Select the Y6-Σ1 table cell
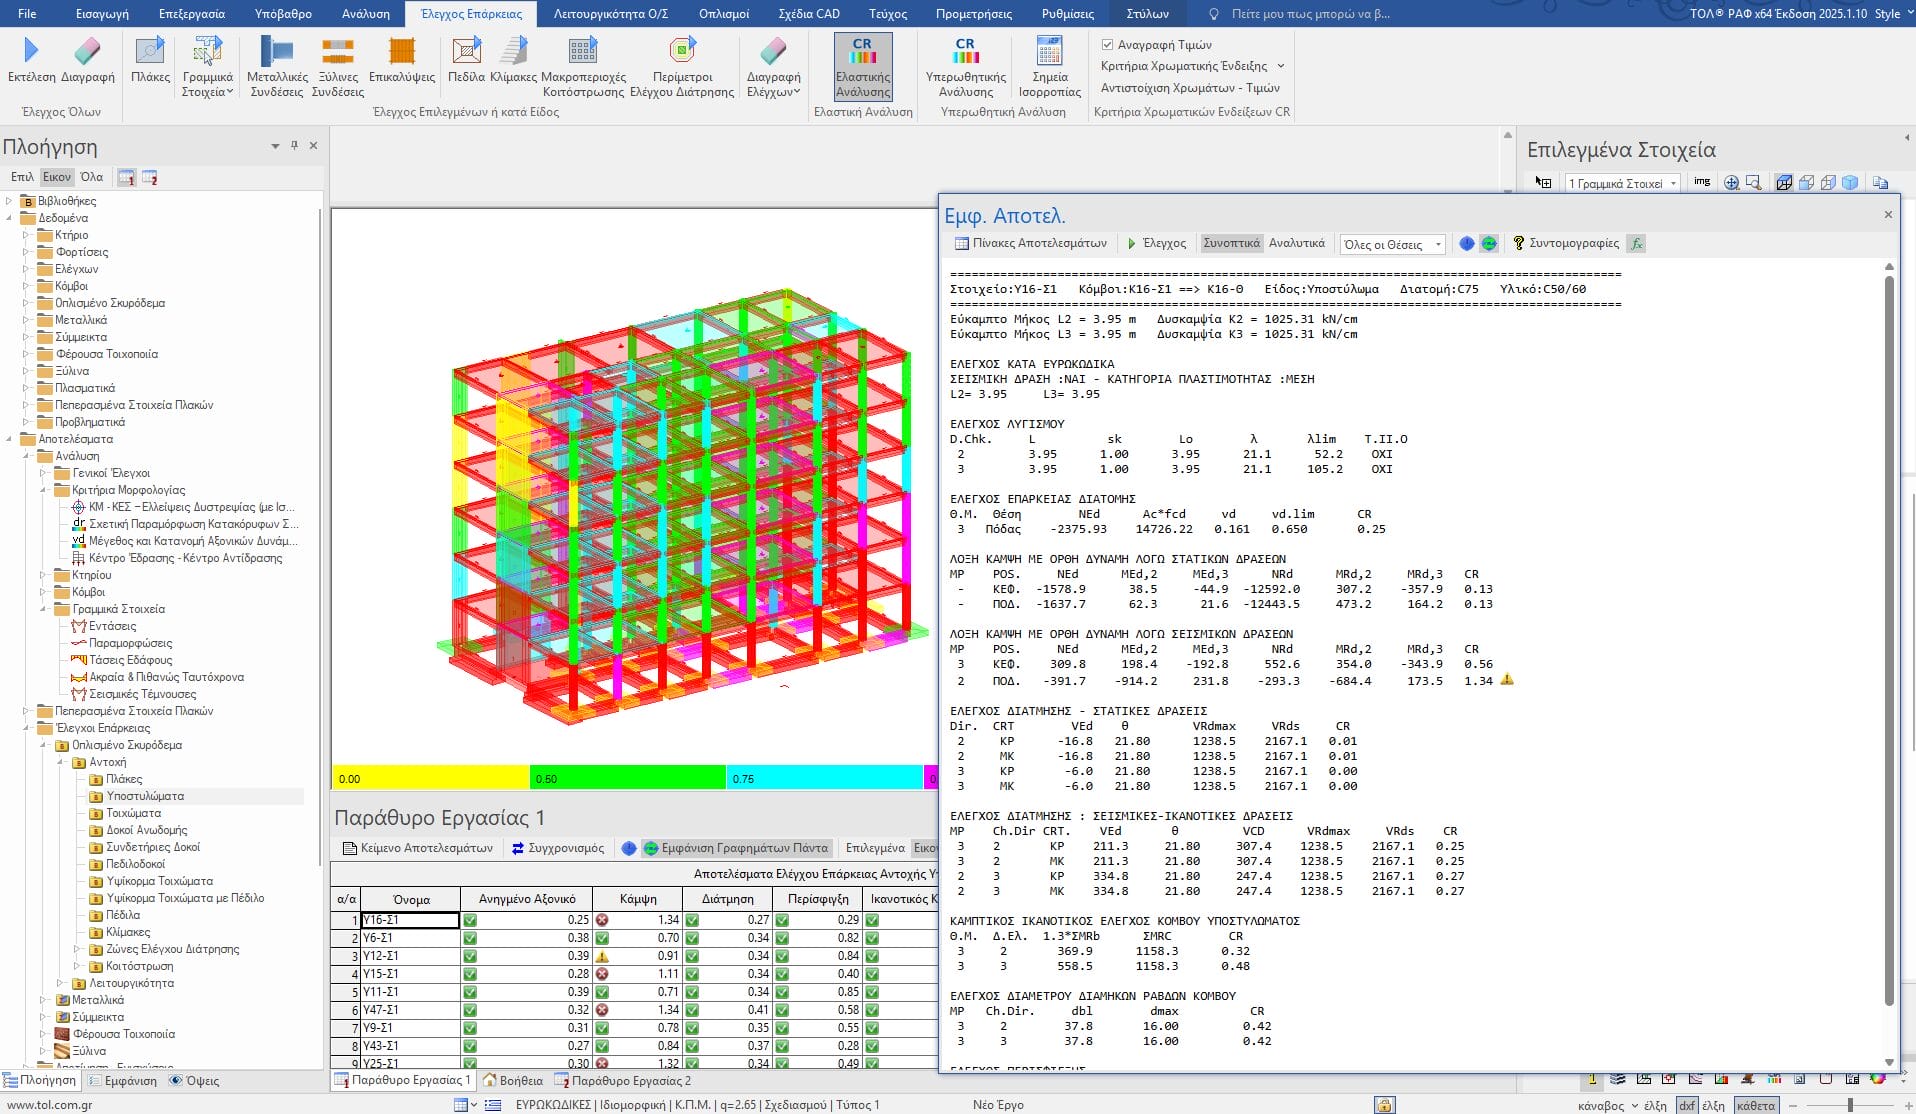Viewport: 1916px width, 1114px height. pyautogui.click(x=410, y=938)
